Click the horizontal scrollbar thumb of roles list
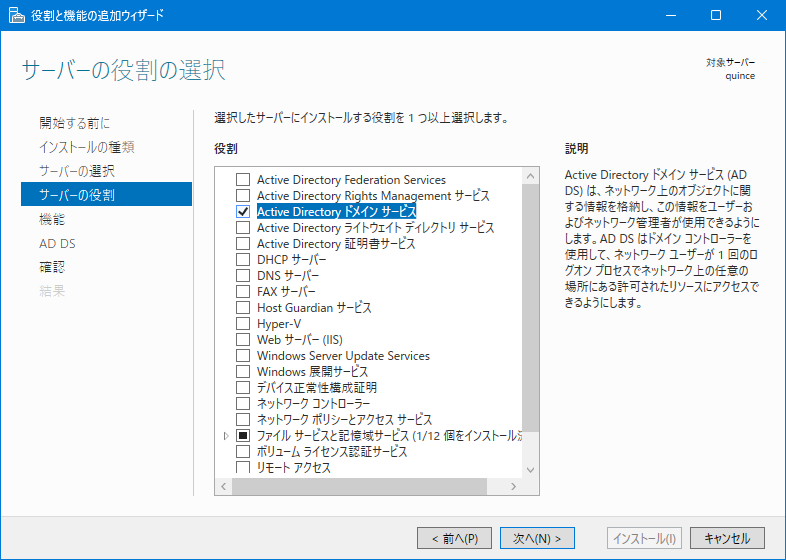 click(x=359, y=486)
